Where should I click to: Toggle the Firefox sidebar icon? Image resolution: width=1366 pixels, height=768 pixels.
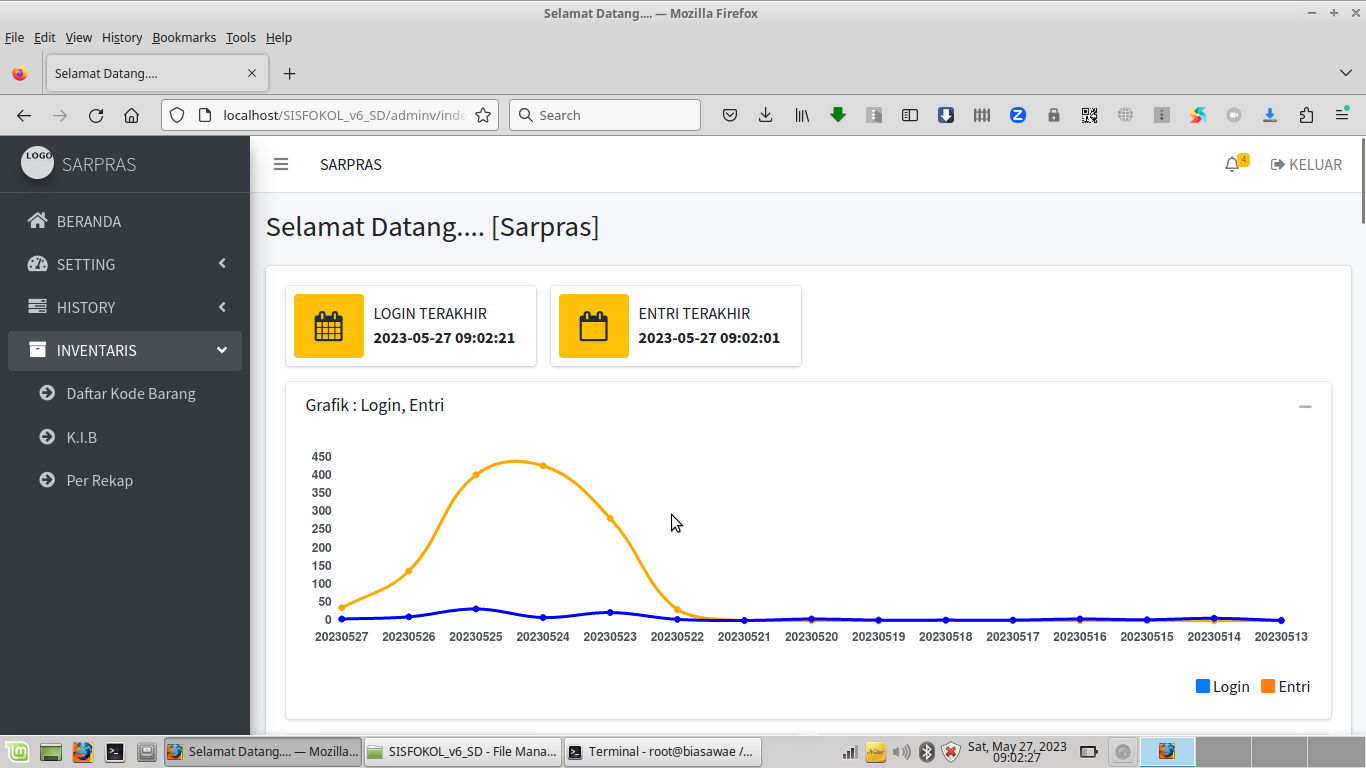910,115
